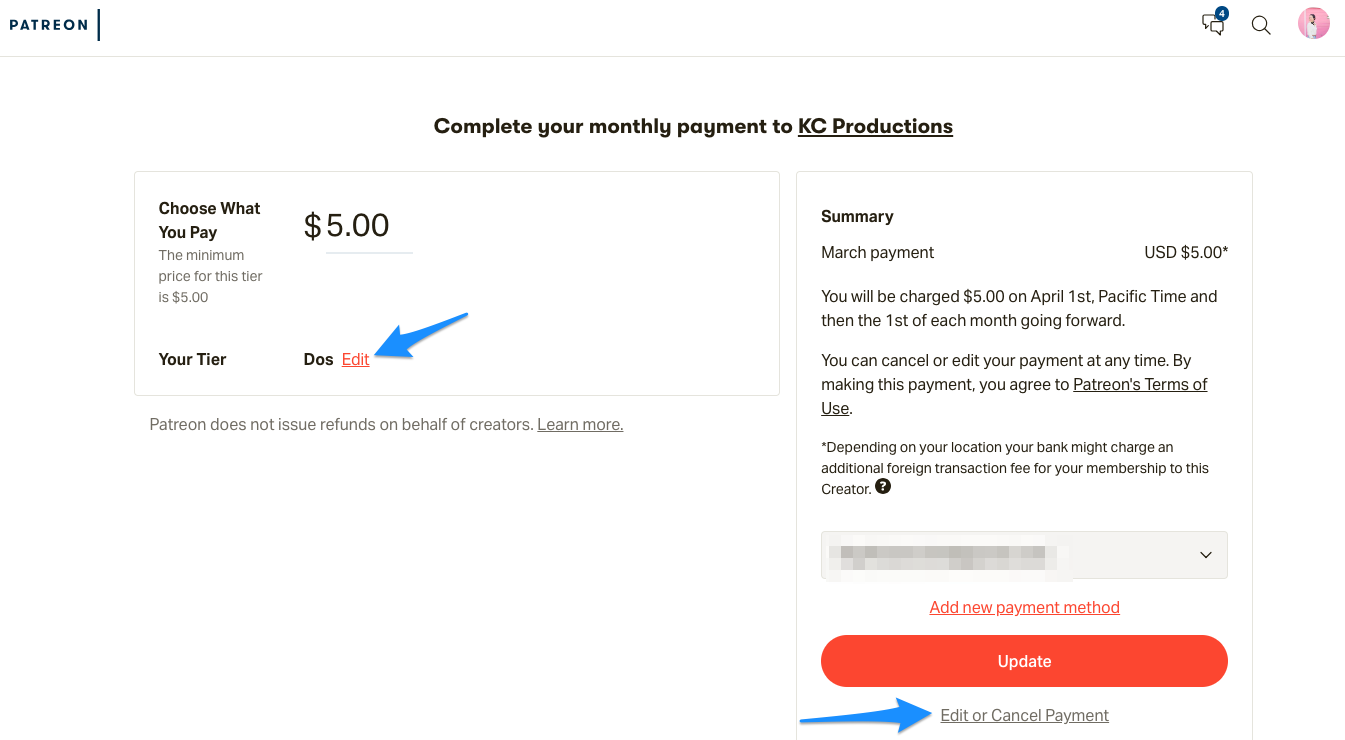Image resolution: width=1345 pixels, height=740 pixels.
Task: Click the USD $5.00 March payment amount
Action: point(1186,252)
